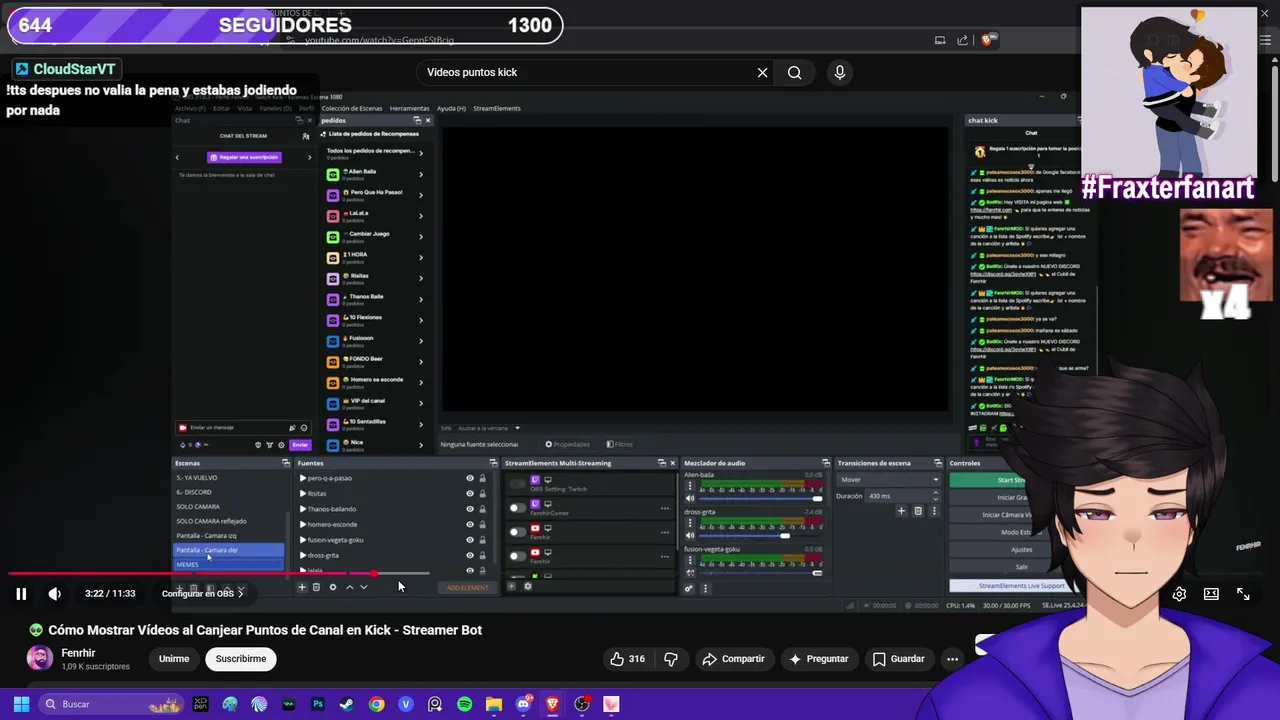This screenshot has height=720, width=1280.
Task: Add a scene transition with plus
Action: (x=901, y=511)
